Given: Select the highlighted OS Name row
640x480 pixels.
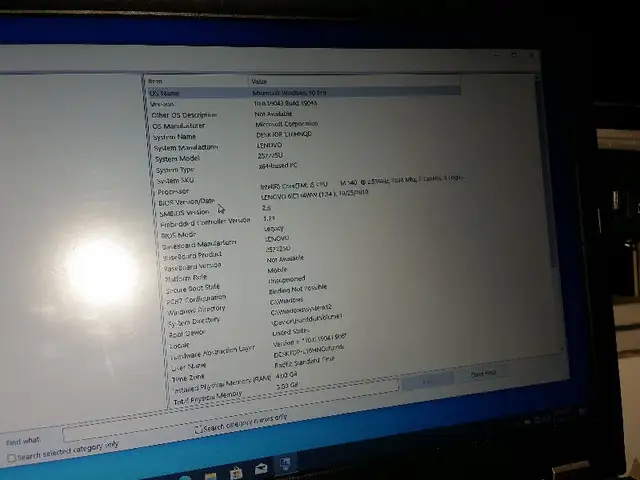Looking at the screenshot, I should click(x=304, y=93).
